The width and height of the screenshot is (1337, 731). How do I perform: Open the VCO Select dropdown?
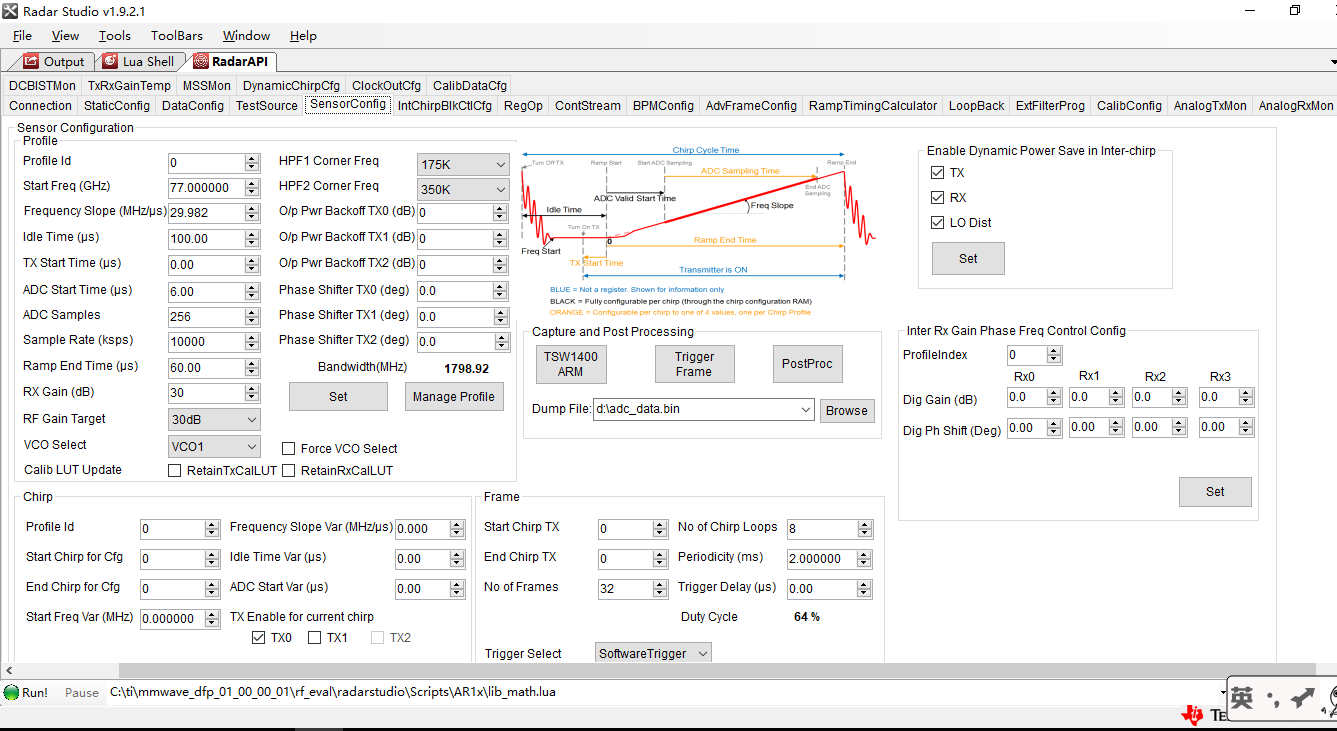(x=215, y=446)
